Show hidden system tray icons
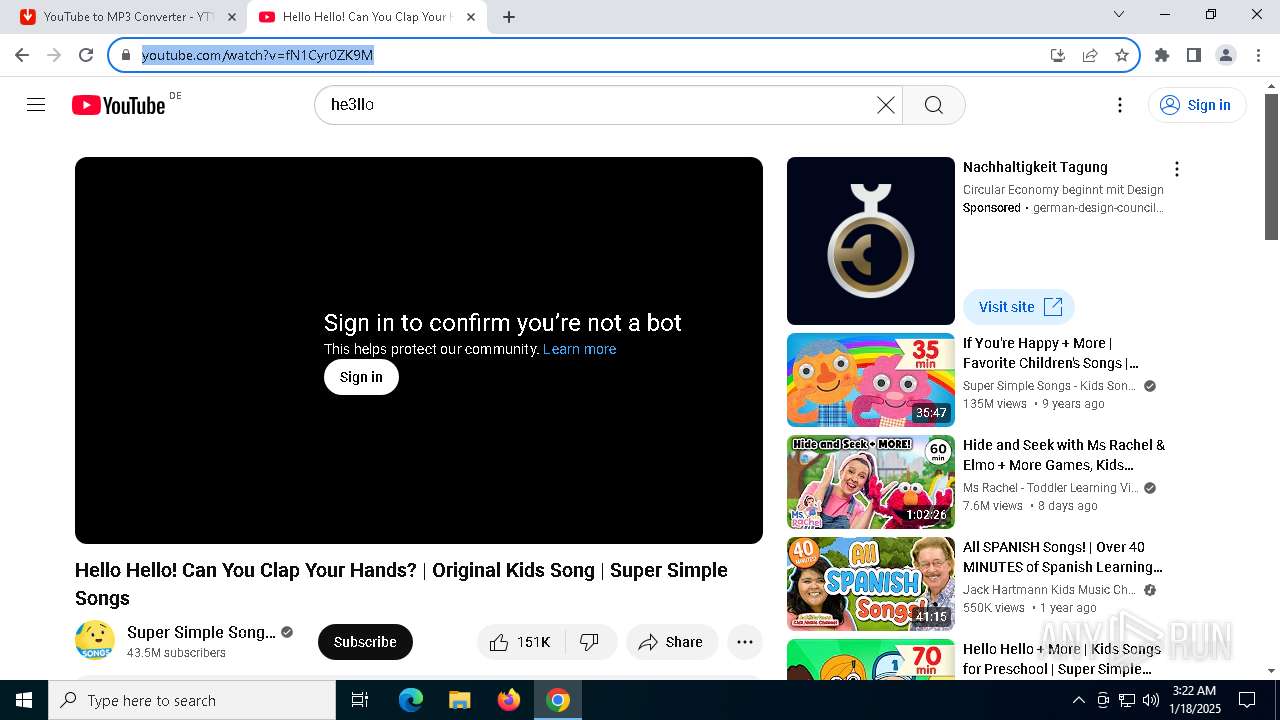This screenshot has height=720, width=1280. (x=1078, y=700)
